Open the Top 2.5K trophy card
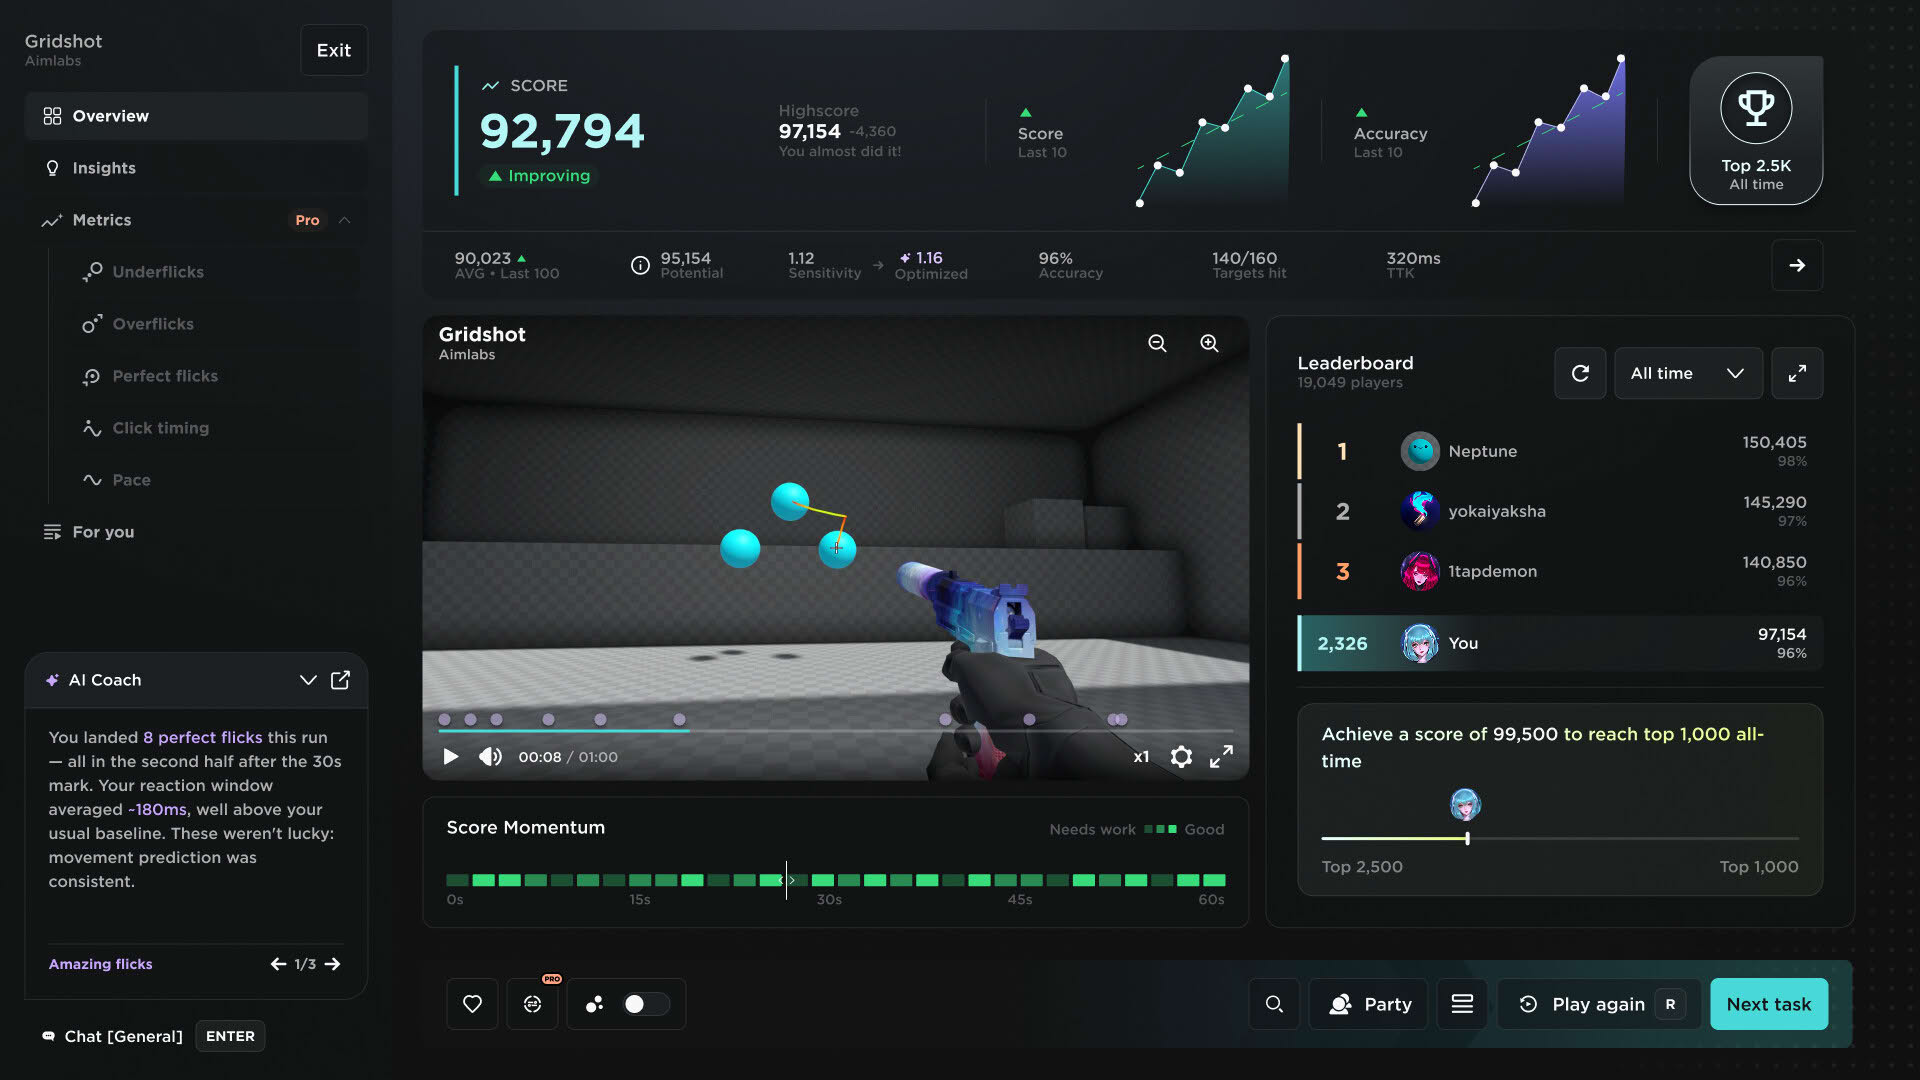Image resolution: width=1920 pixels, height=1080 pixels. (x=1756, y=131)
